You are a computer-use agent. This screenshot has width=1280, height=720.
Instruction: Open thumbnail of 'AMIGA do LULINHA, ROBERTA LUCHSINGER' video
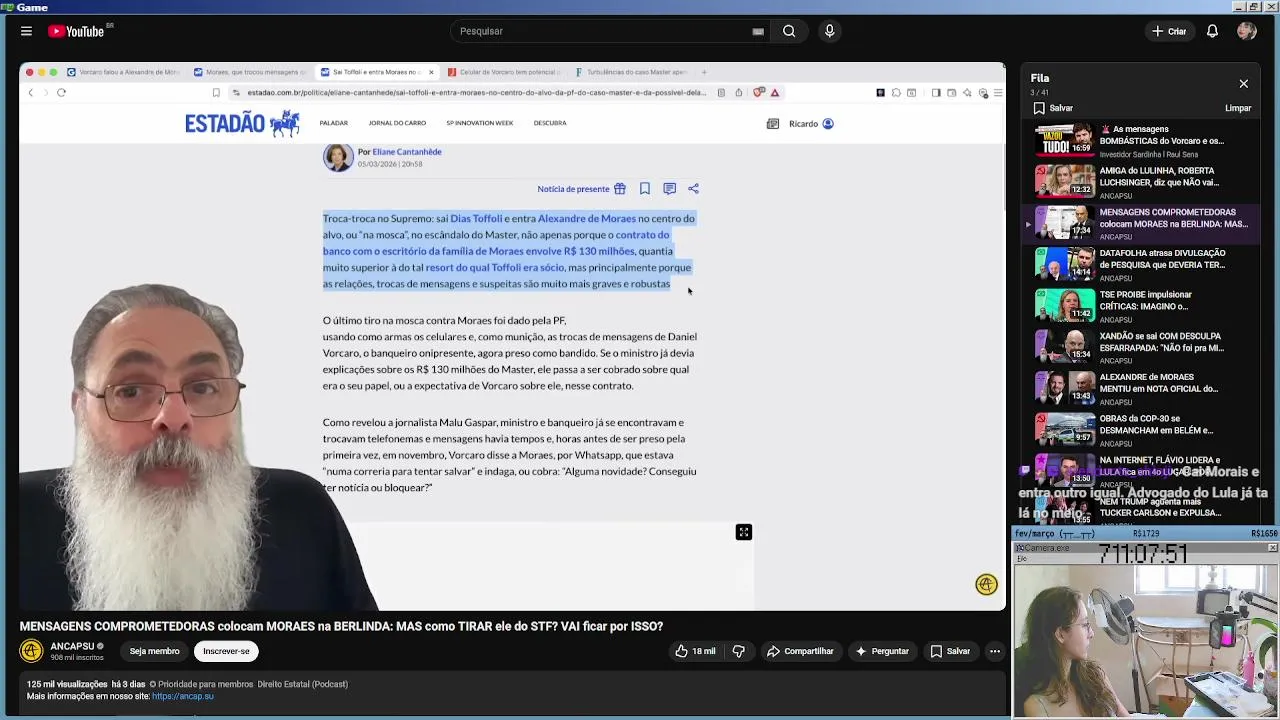coord(1064,182)
